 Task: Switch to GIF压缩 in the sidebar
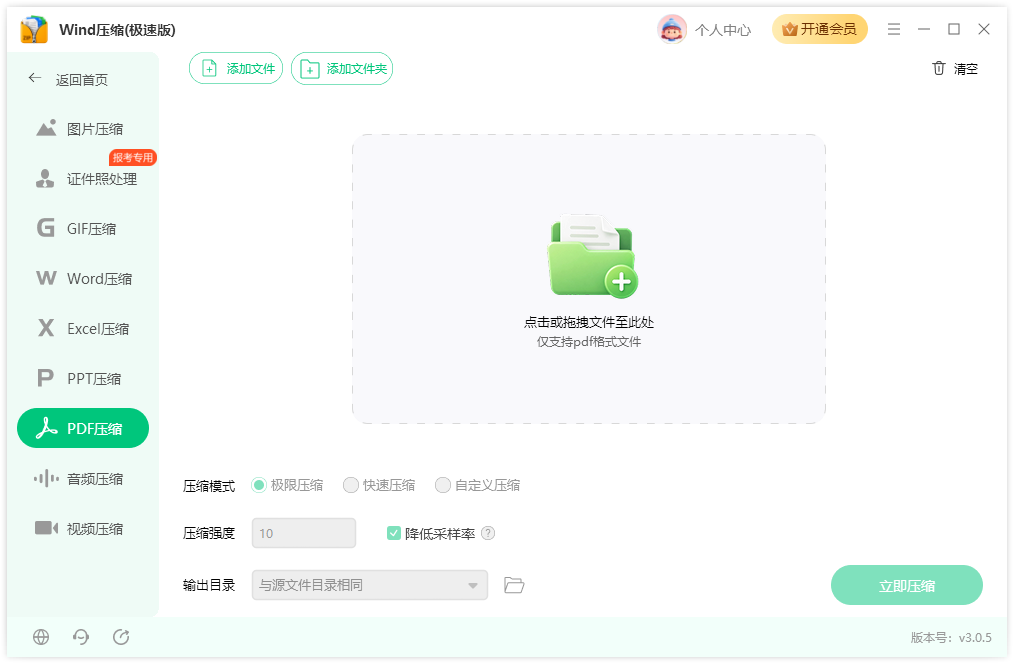pos(83,228)
